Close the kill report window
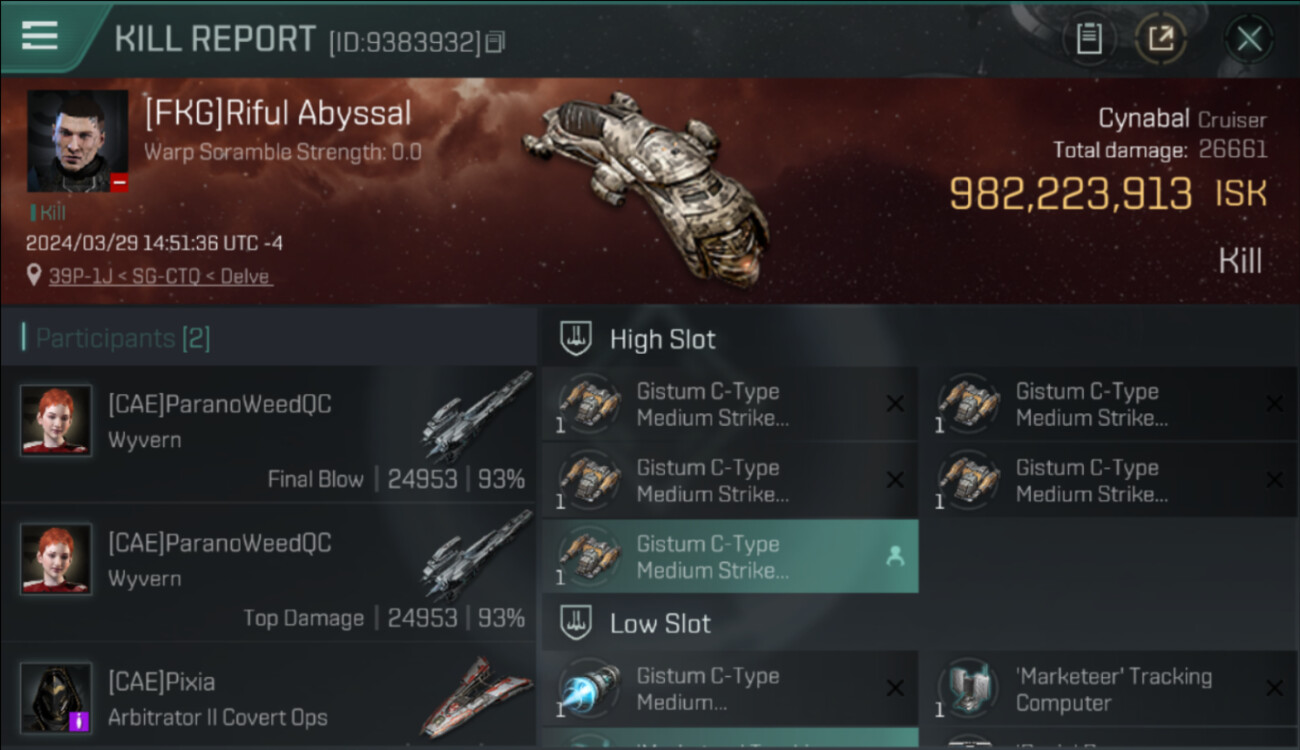Image resolution: width=1300 pixels, height=750 pixels. coord(1248,39)
